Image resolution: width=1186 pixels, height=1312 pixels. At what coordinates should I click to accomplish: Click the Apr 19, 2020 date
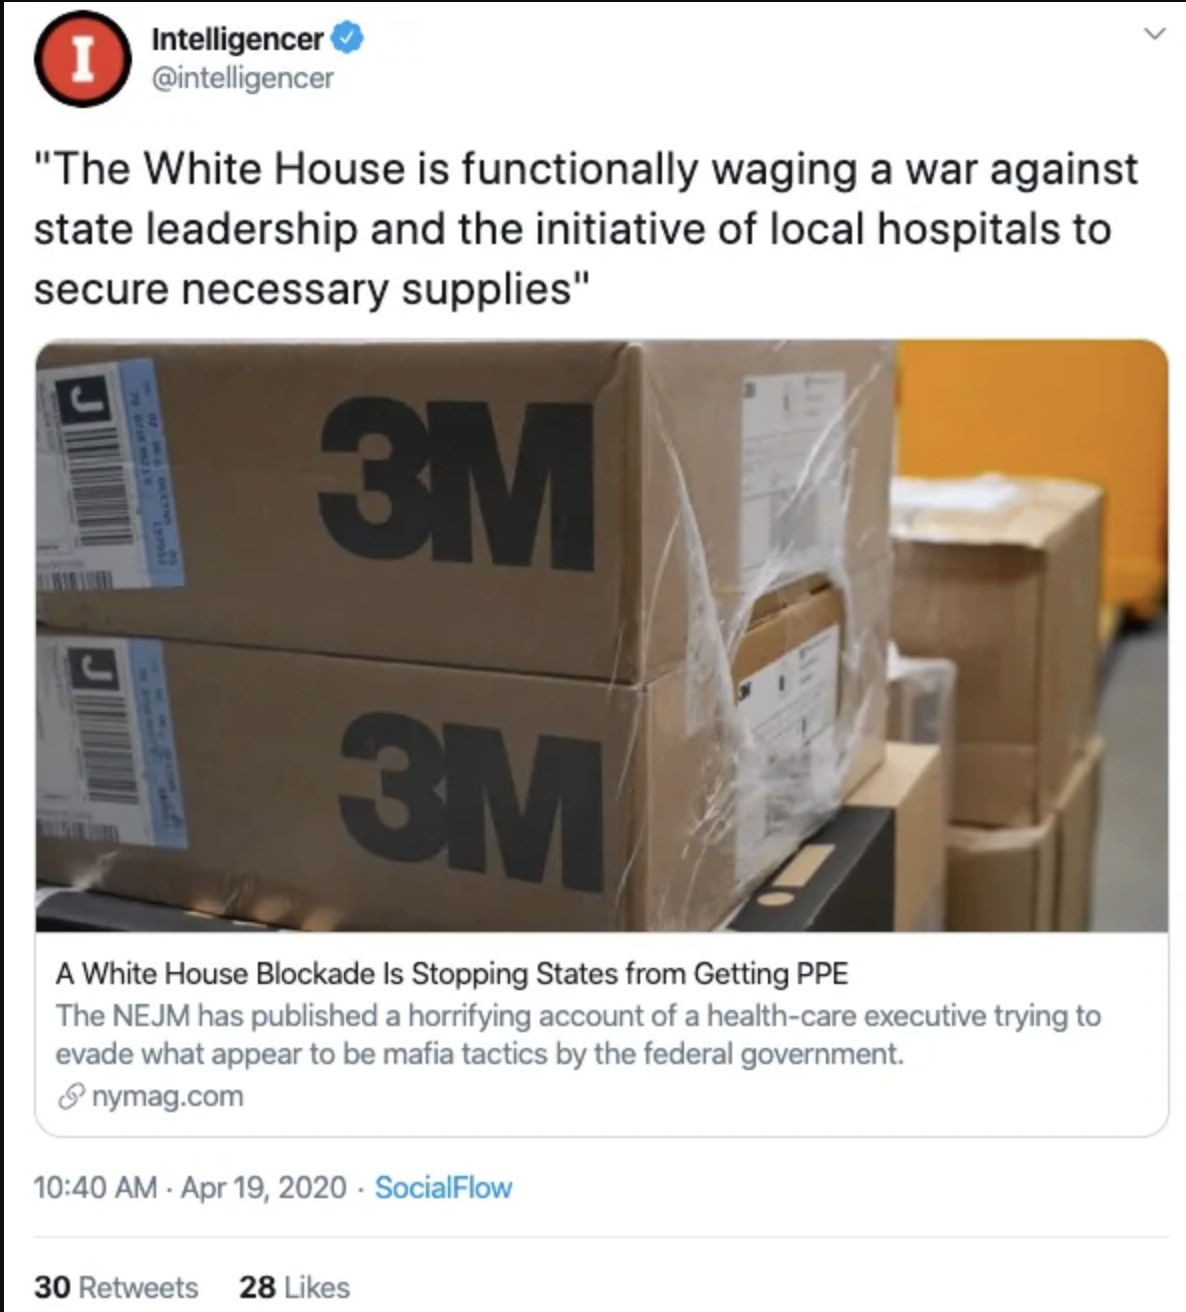click(264, 1188)
